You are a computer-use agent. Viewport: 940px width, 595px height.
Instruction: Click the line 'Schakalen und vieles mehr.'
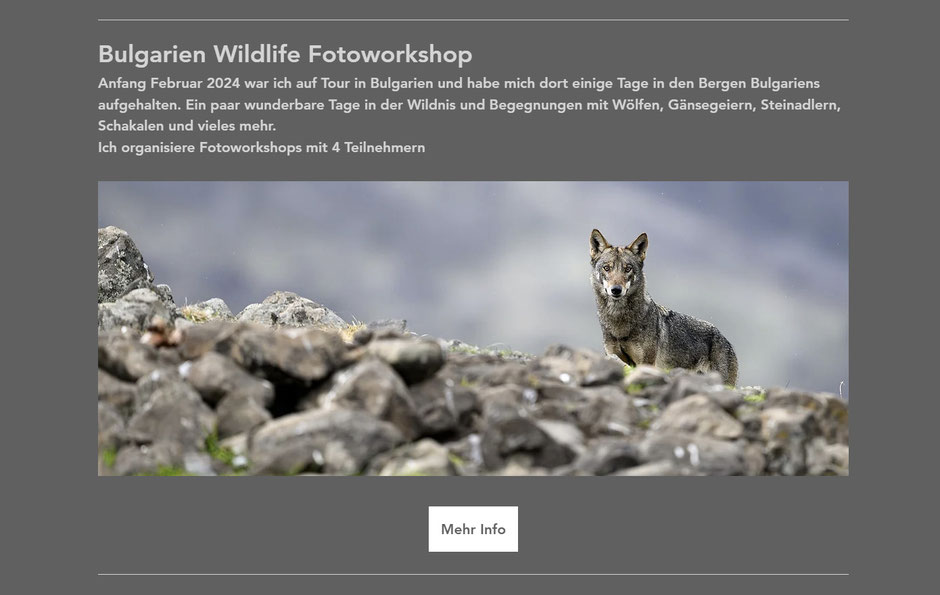coord(187,126)
